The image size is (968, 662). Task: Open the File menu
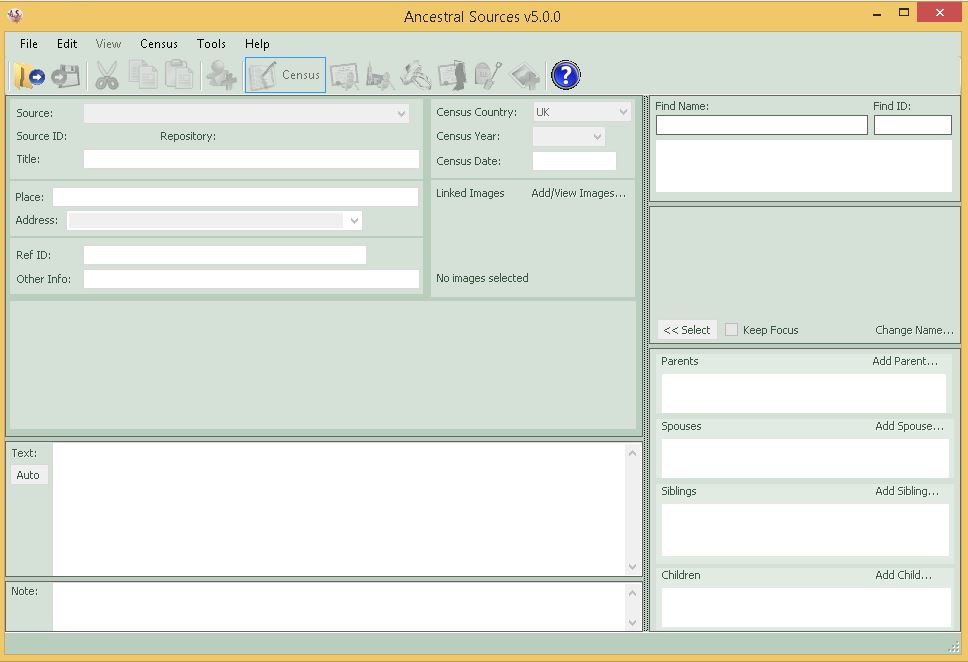(28, 44)
